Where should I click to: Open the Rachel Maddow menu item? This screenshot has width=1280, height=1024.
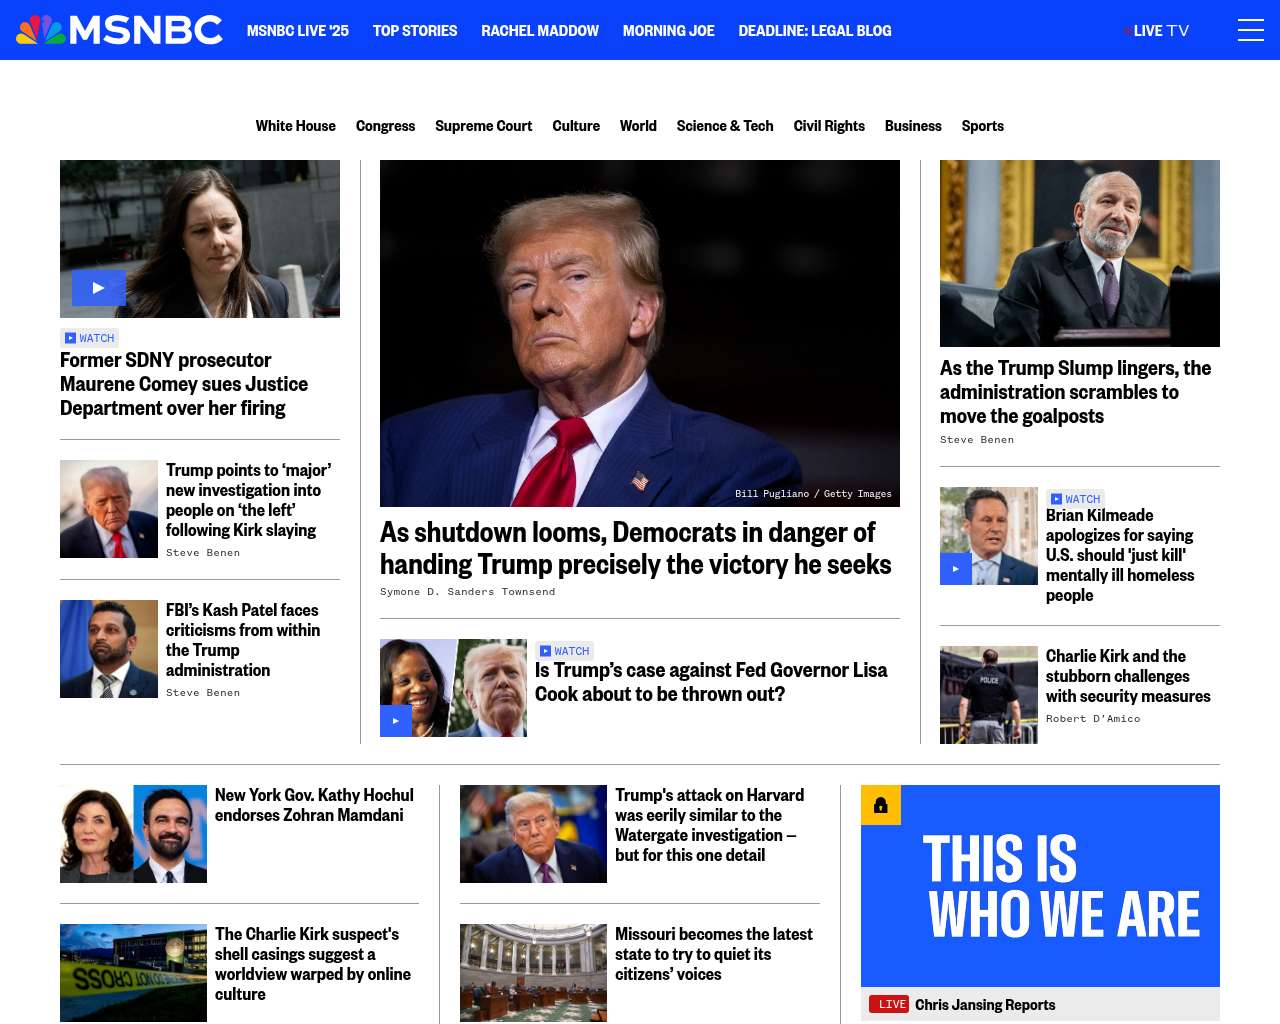(x=540, y=31)
